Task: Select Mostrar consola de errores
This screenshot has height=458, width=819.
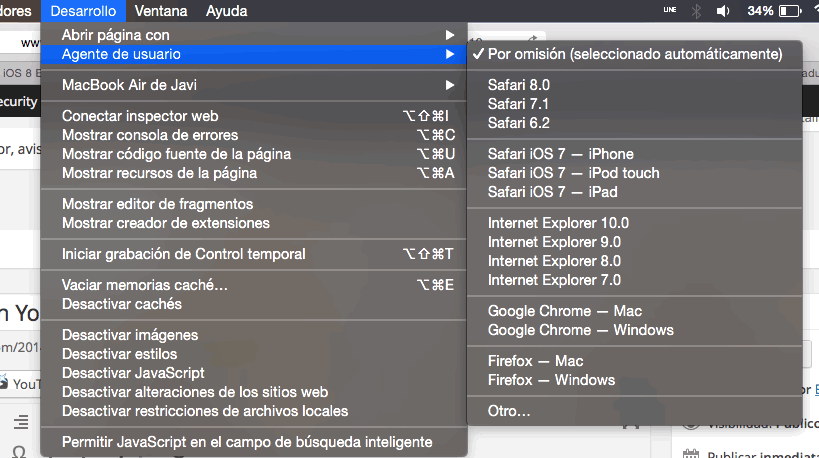Action: pyautogui.click(x=254, y=135)
